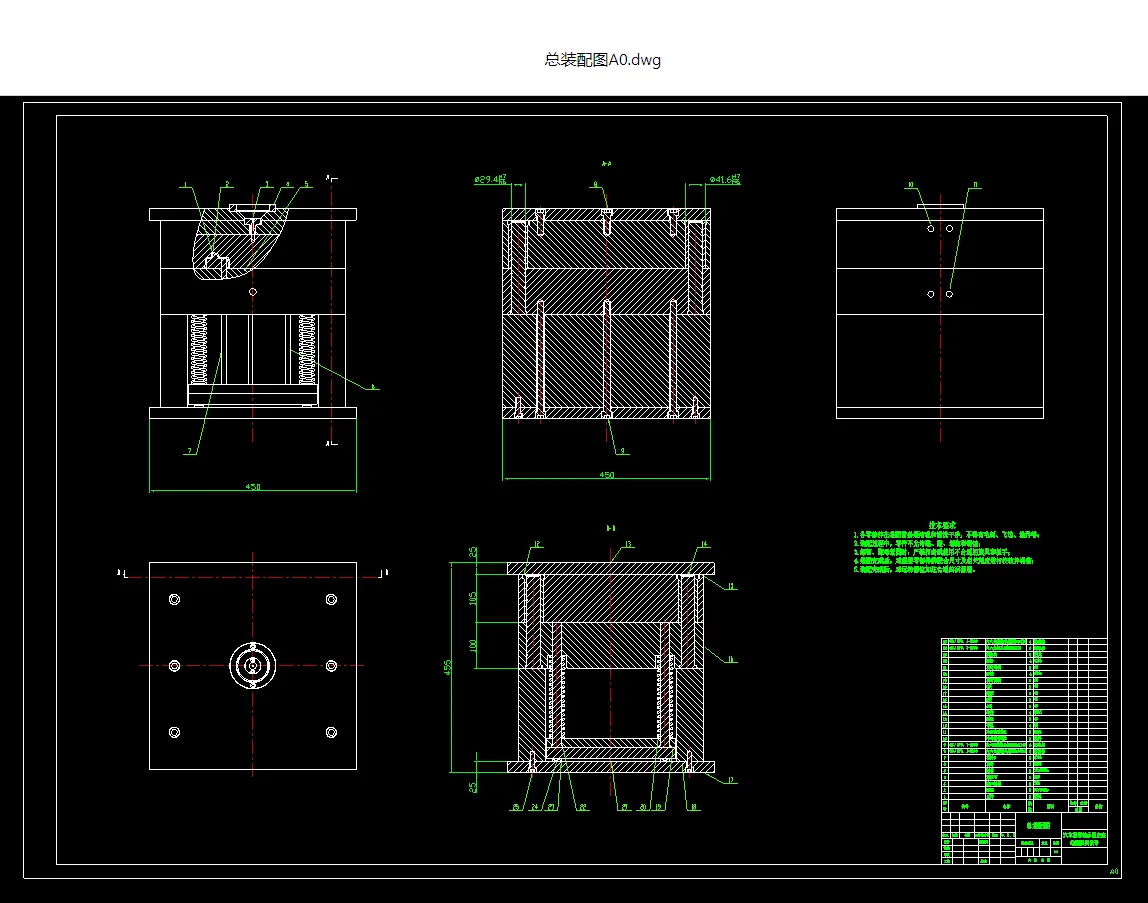Image resolution: width=1148 pixels, height=903 pixels.
Task: Click the 100 vertical dimension label
Action: [473, 646]
